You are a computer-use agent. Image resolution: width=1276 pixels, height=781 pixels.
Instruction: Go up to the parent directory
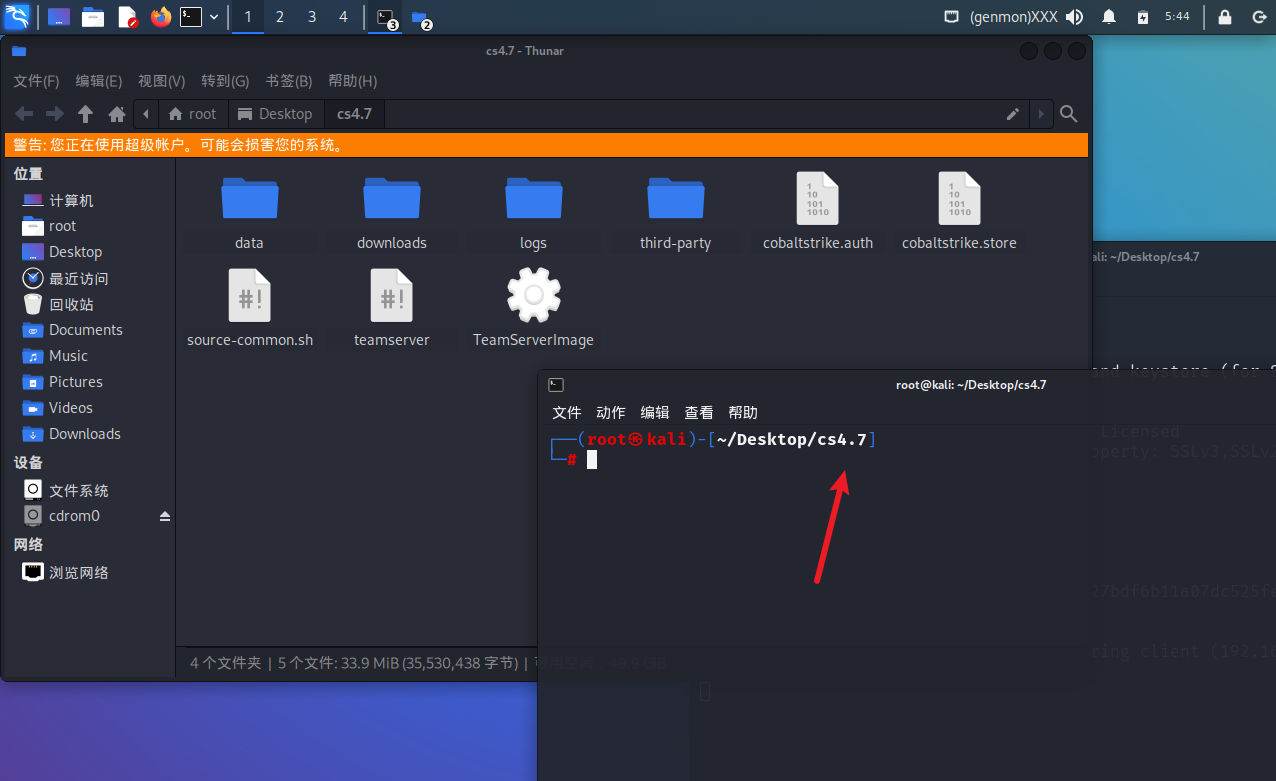tap(86, 114)
